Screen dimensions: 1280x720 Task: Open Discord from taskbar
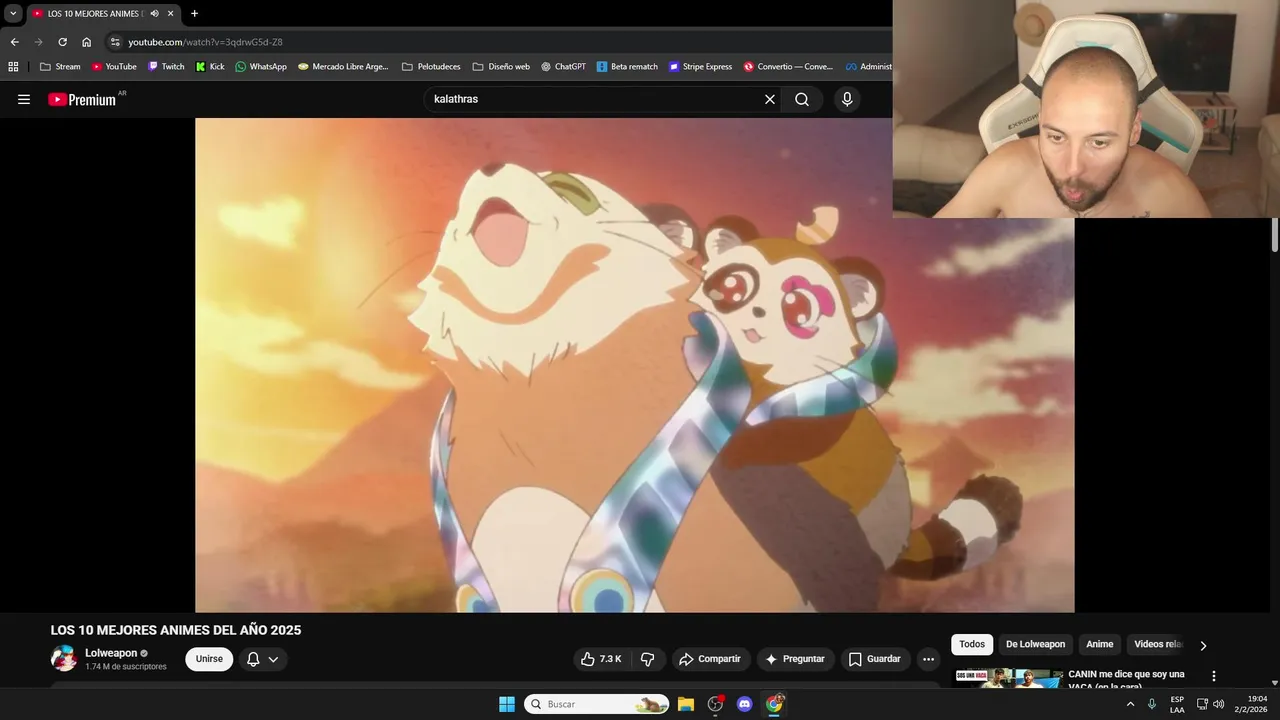(x=744, y=704)
